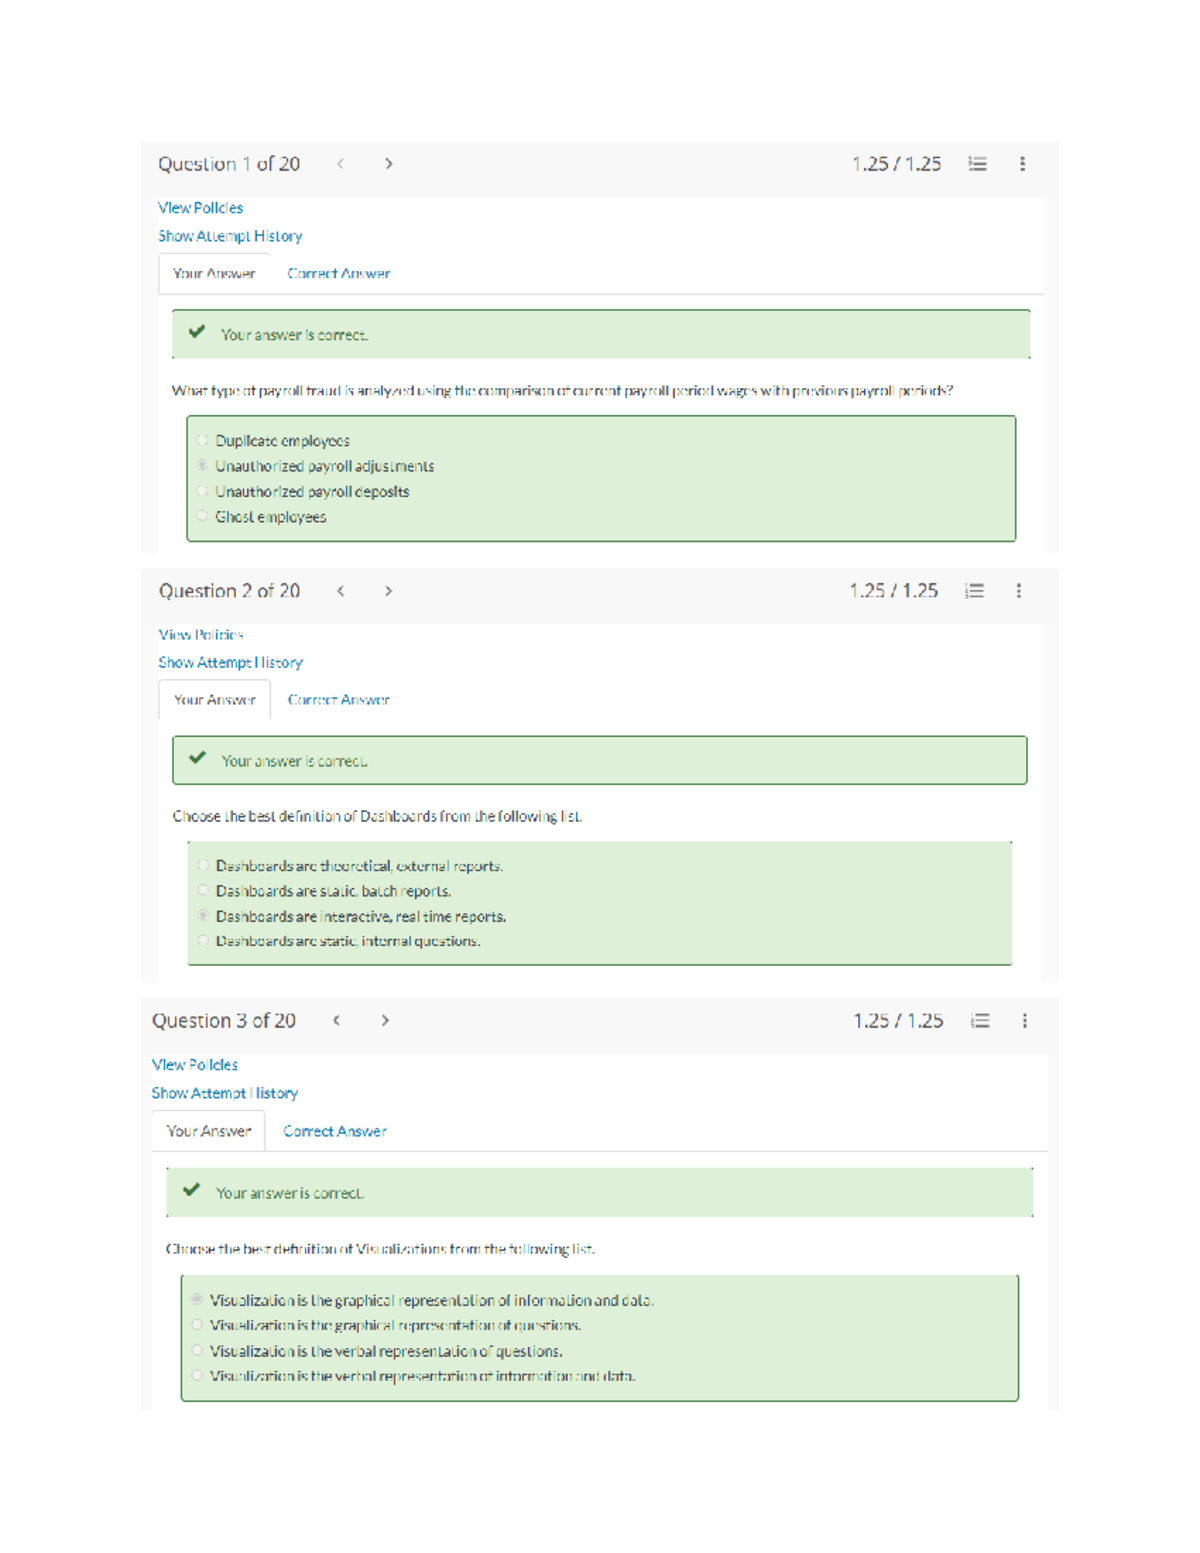Open question list icon for Question 1

point(977,164)
